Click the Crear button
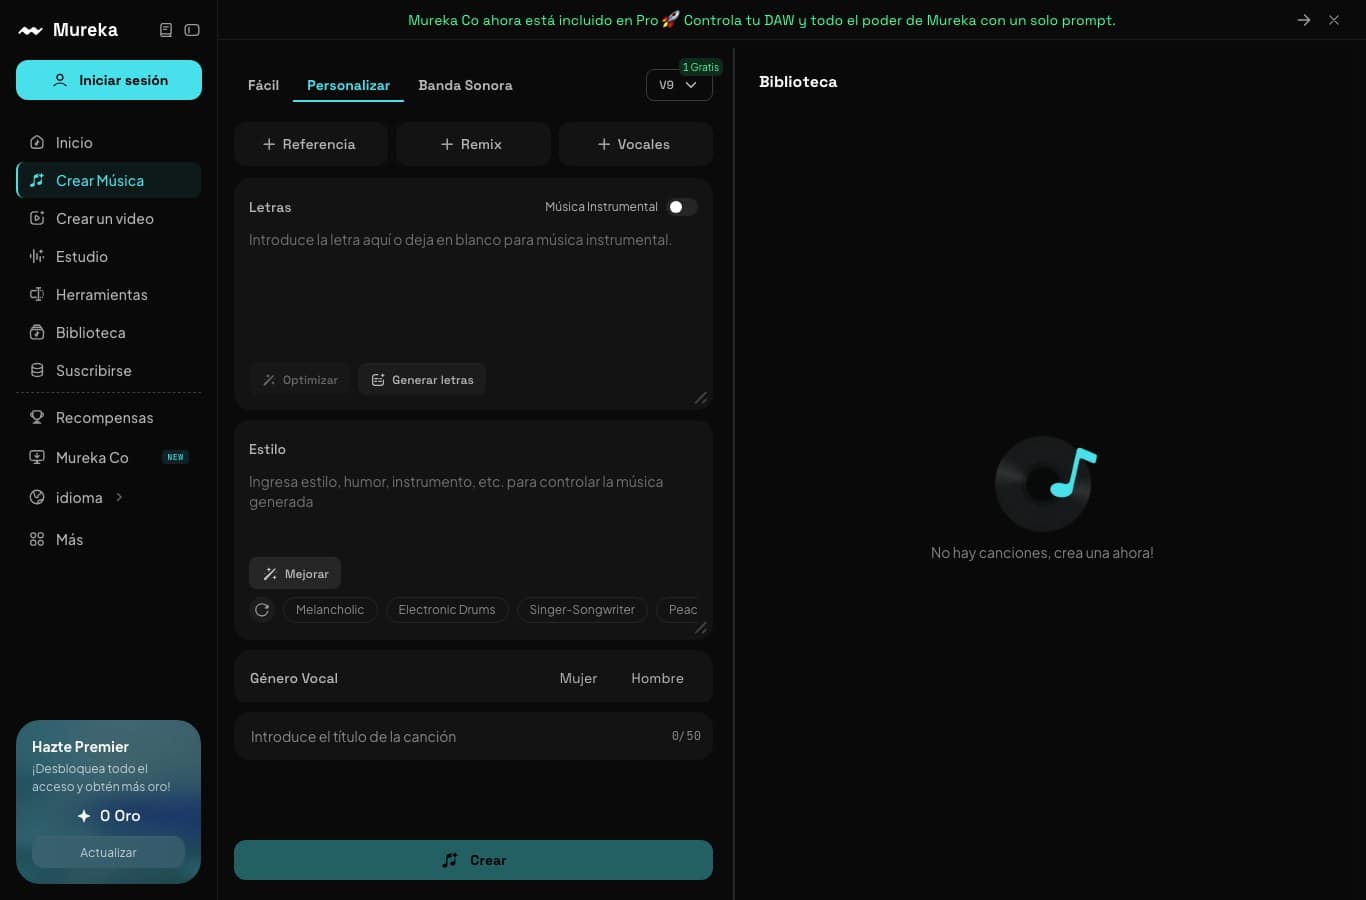The height and width of the screenshot is (900, 1366). coord(473,860)
